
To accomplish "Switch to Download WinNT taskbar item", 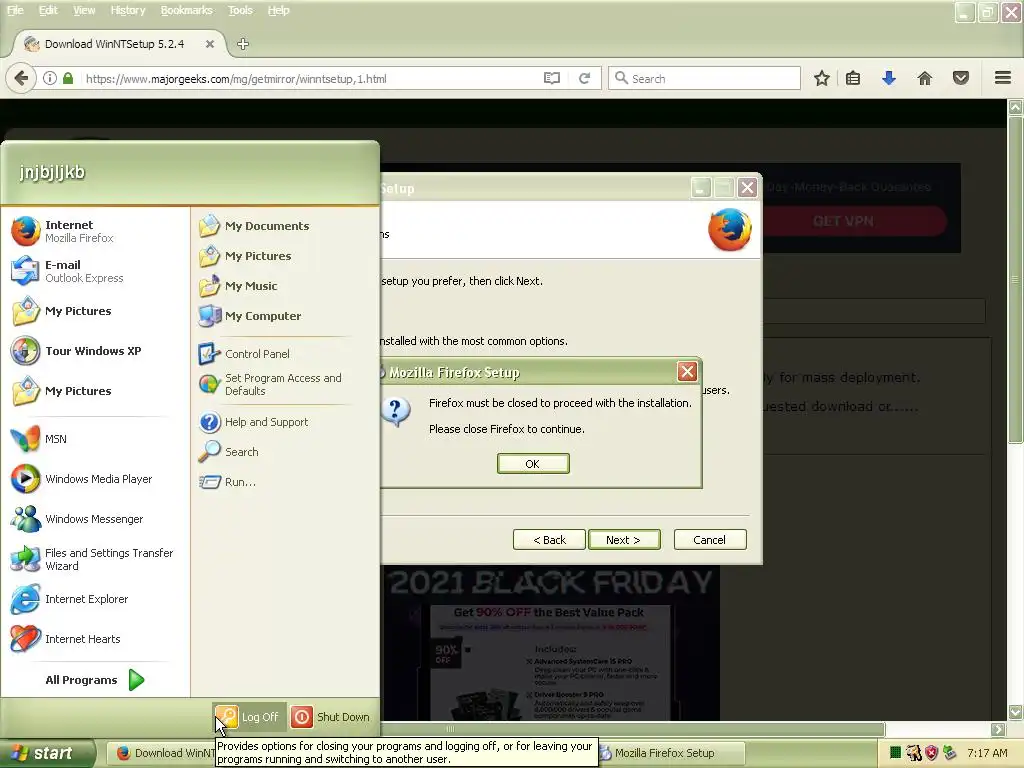I will pos(161,753).
